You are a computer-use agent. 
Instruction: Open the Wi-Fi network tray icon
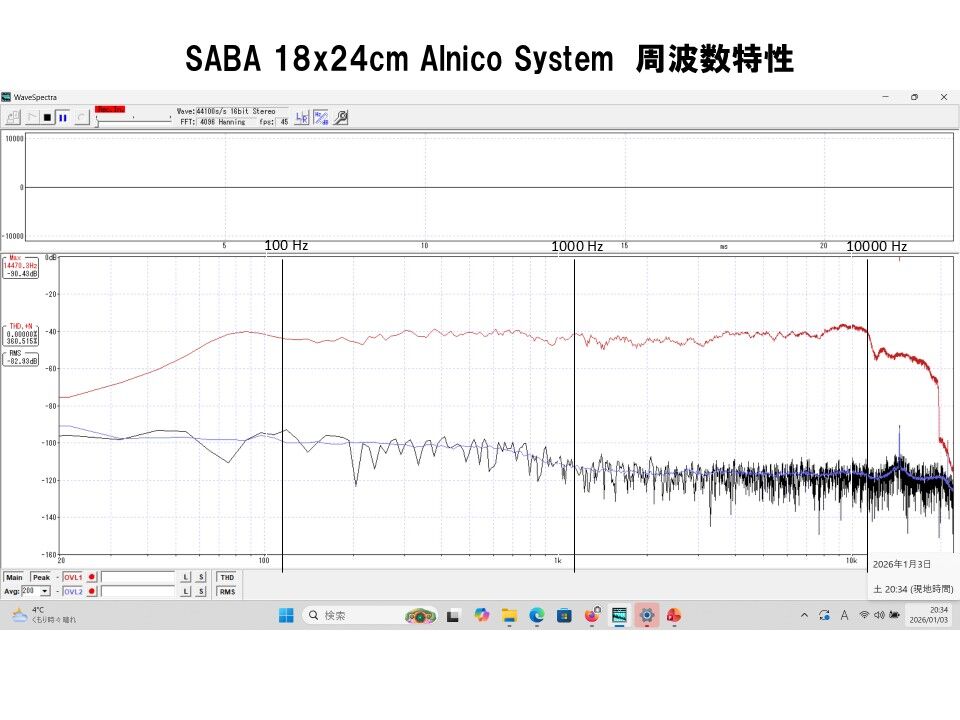tap(864, 615)
